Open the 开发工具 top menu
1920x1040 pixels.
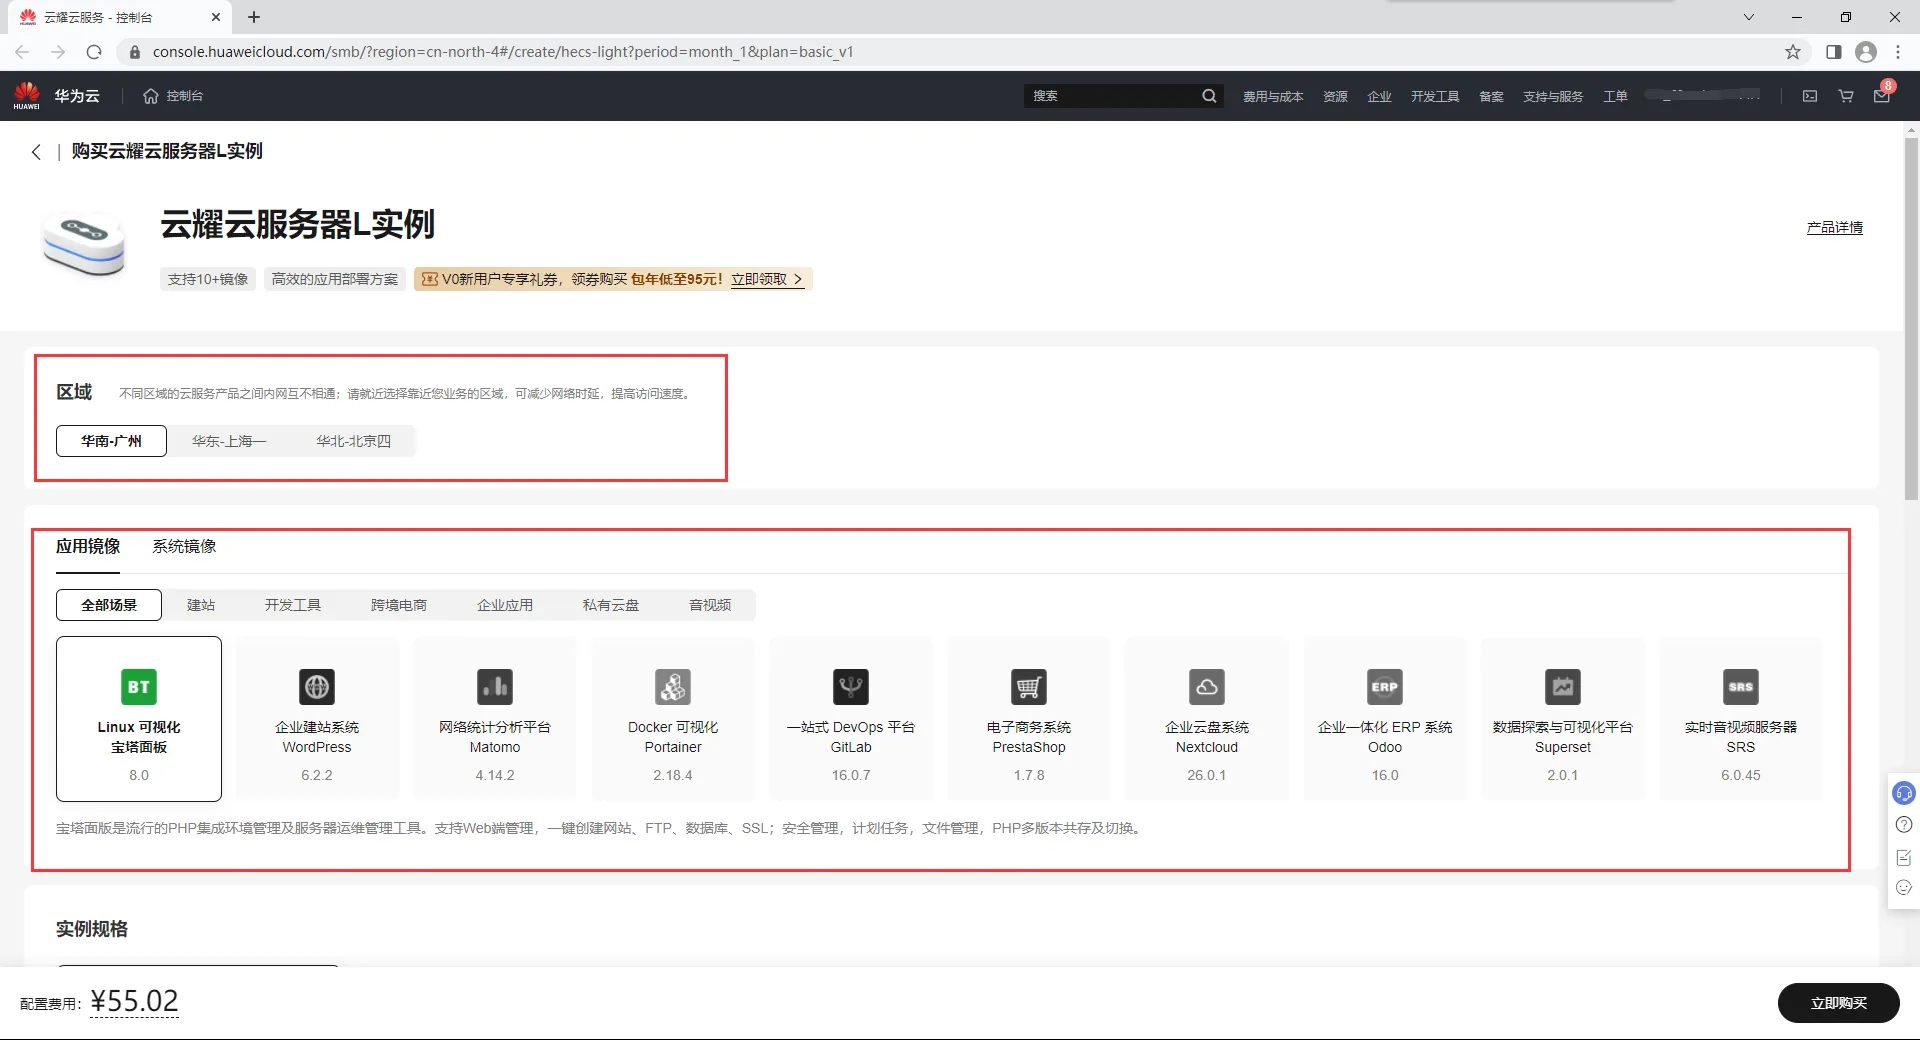[x=1435, y=96]
